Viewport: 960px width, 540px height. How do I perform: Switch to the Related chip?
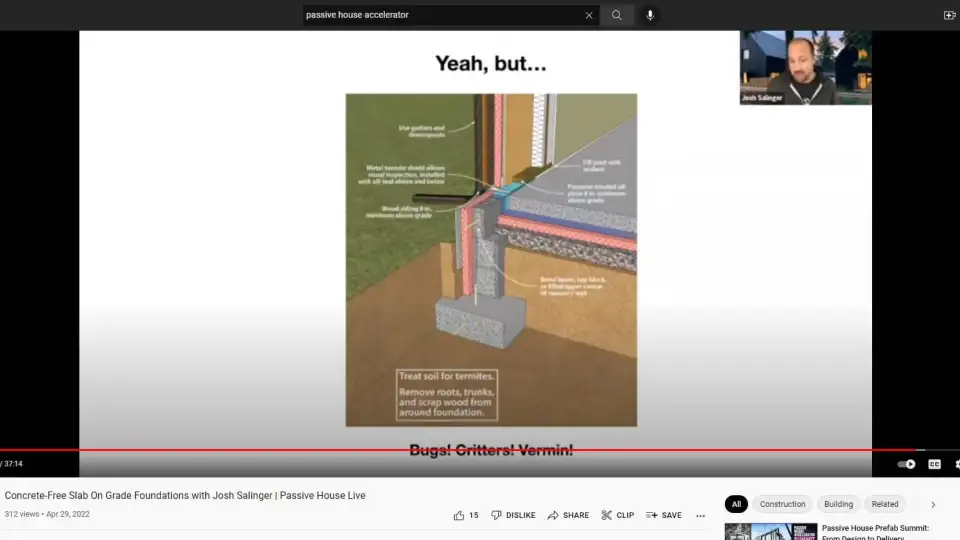click(x=884, y=504)
